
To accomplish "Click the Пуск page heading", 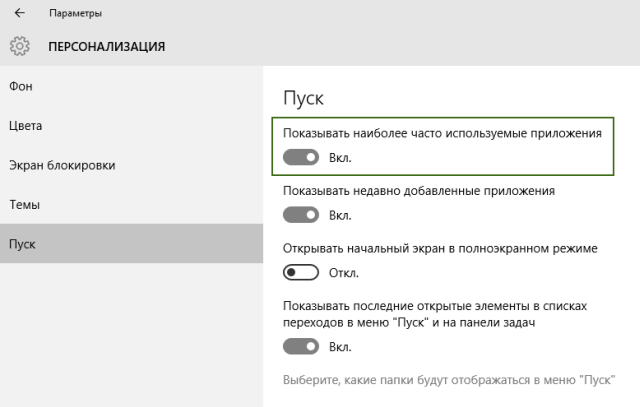I will (303, 98).
